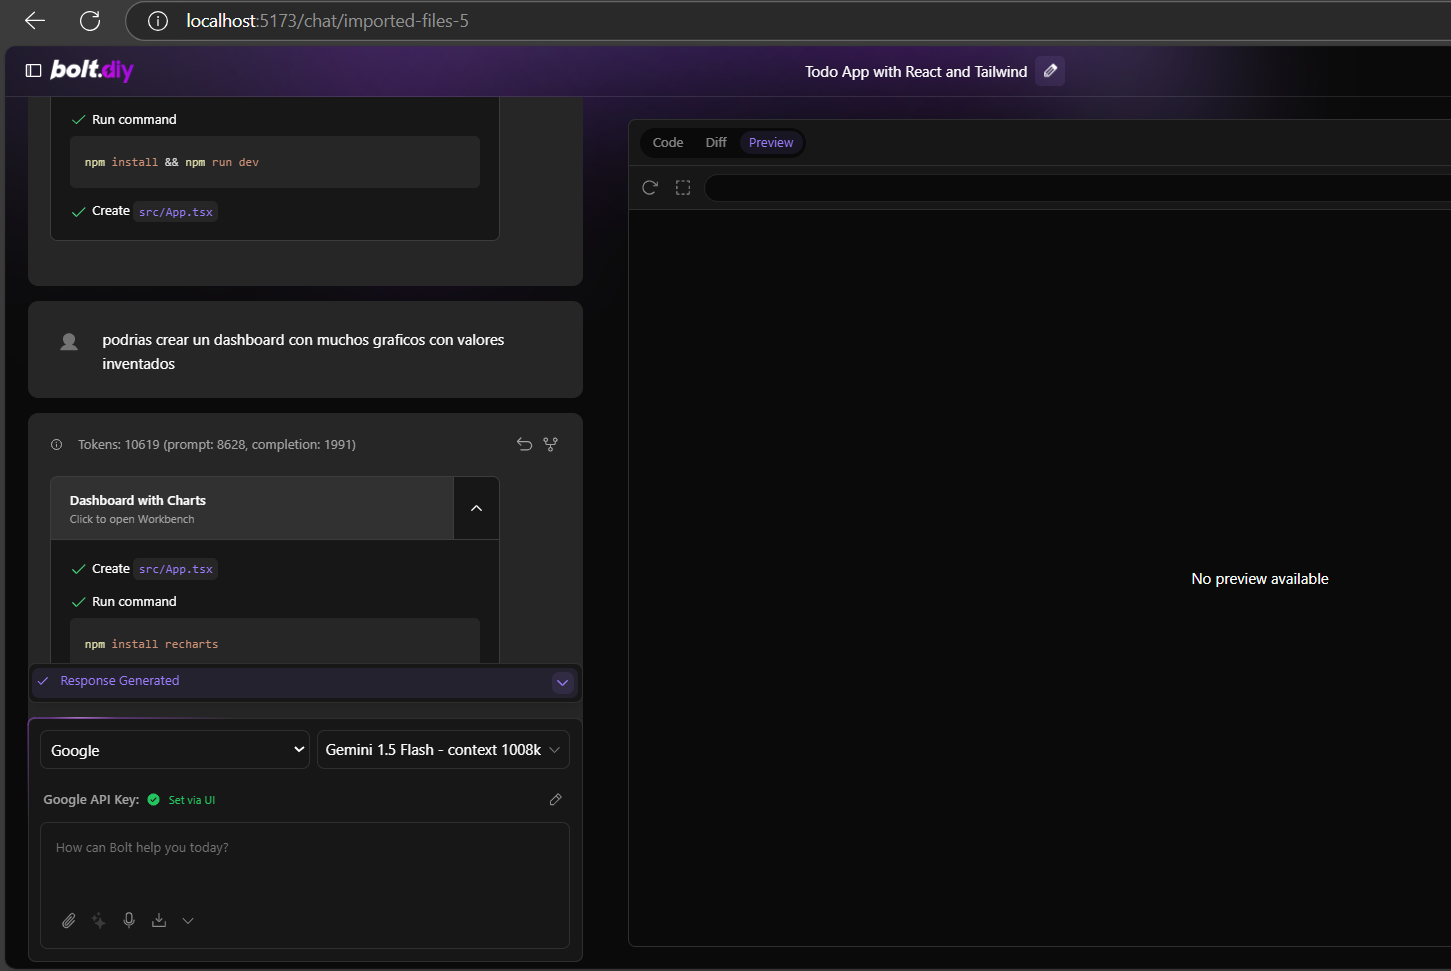This screenshot has height=971, width=1451.
Task: Click the revert message arrow icon
Action: click(x=524, y=444)
